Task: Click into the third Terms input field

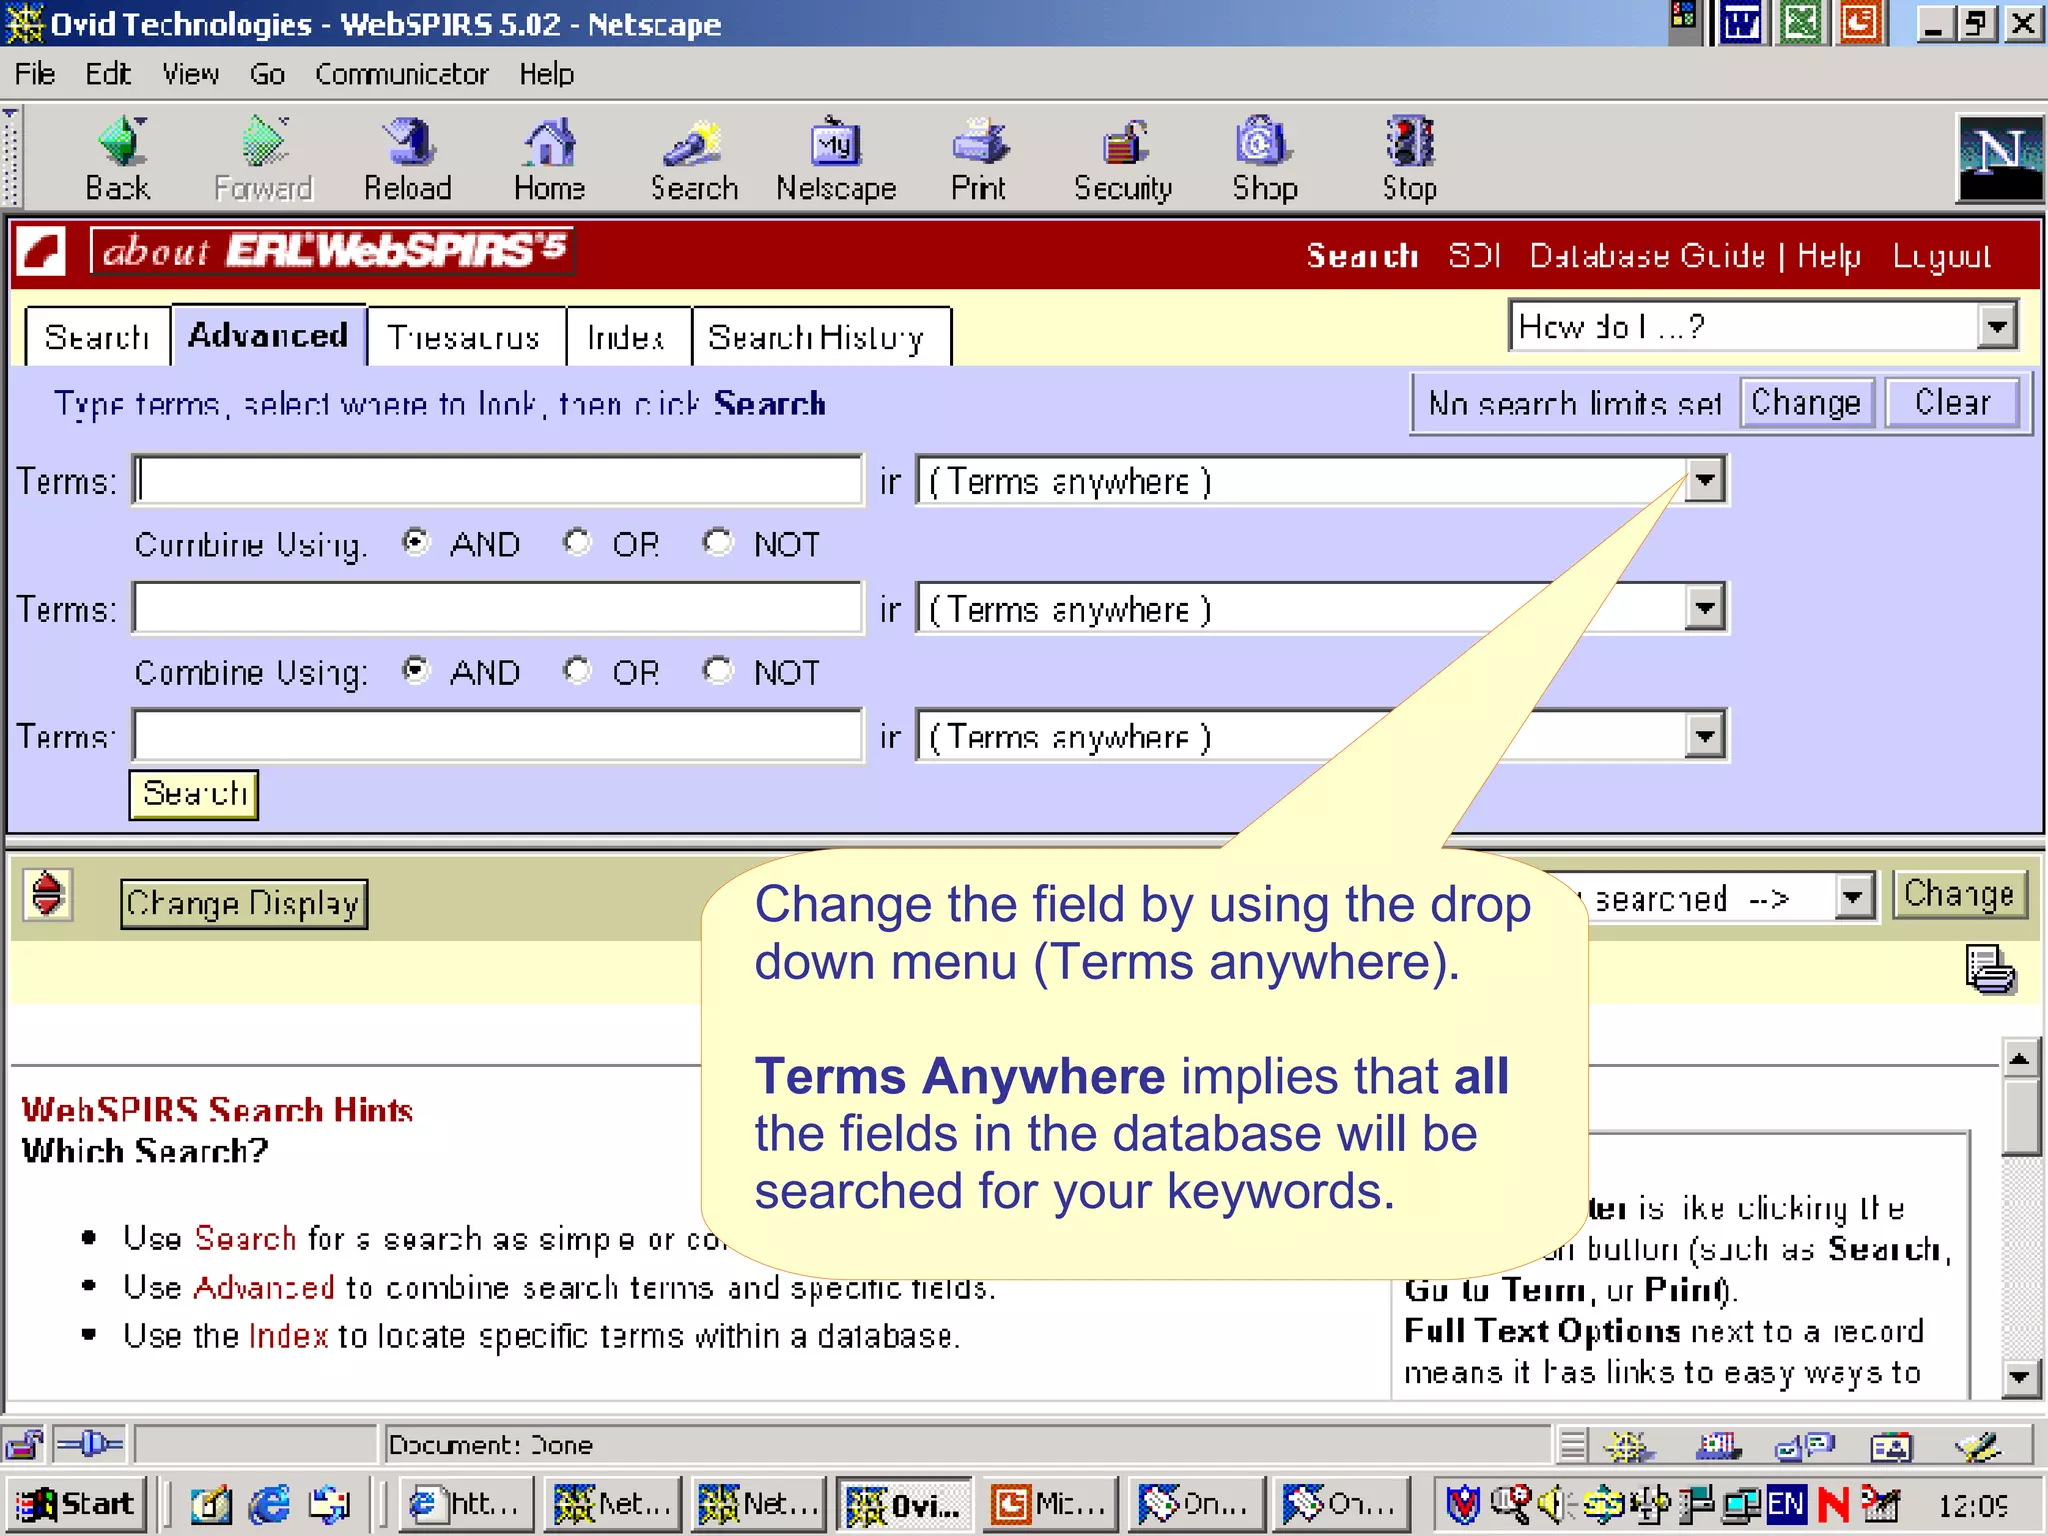Action: [x=498, y=736]
